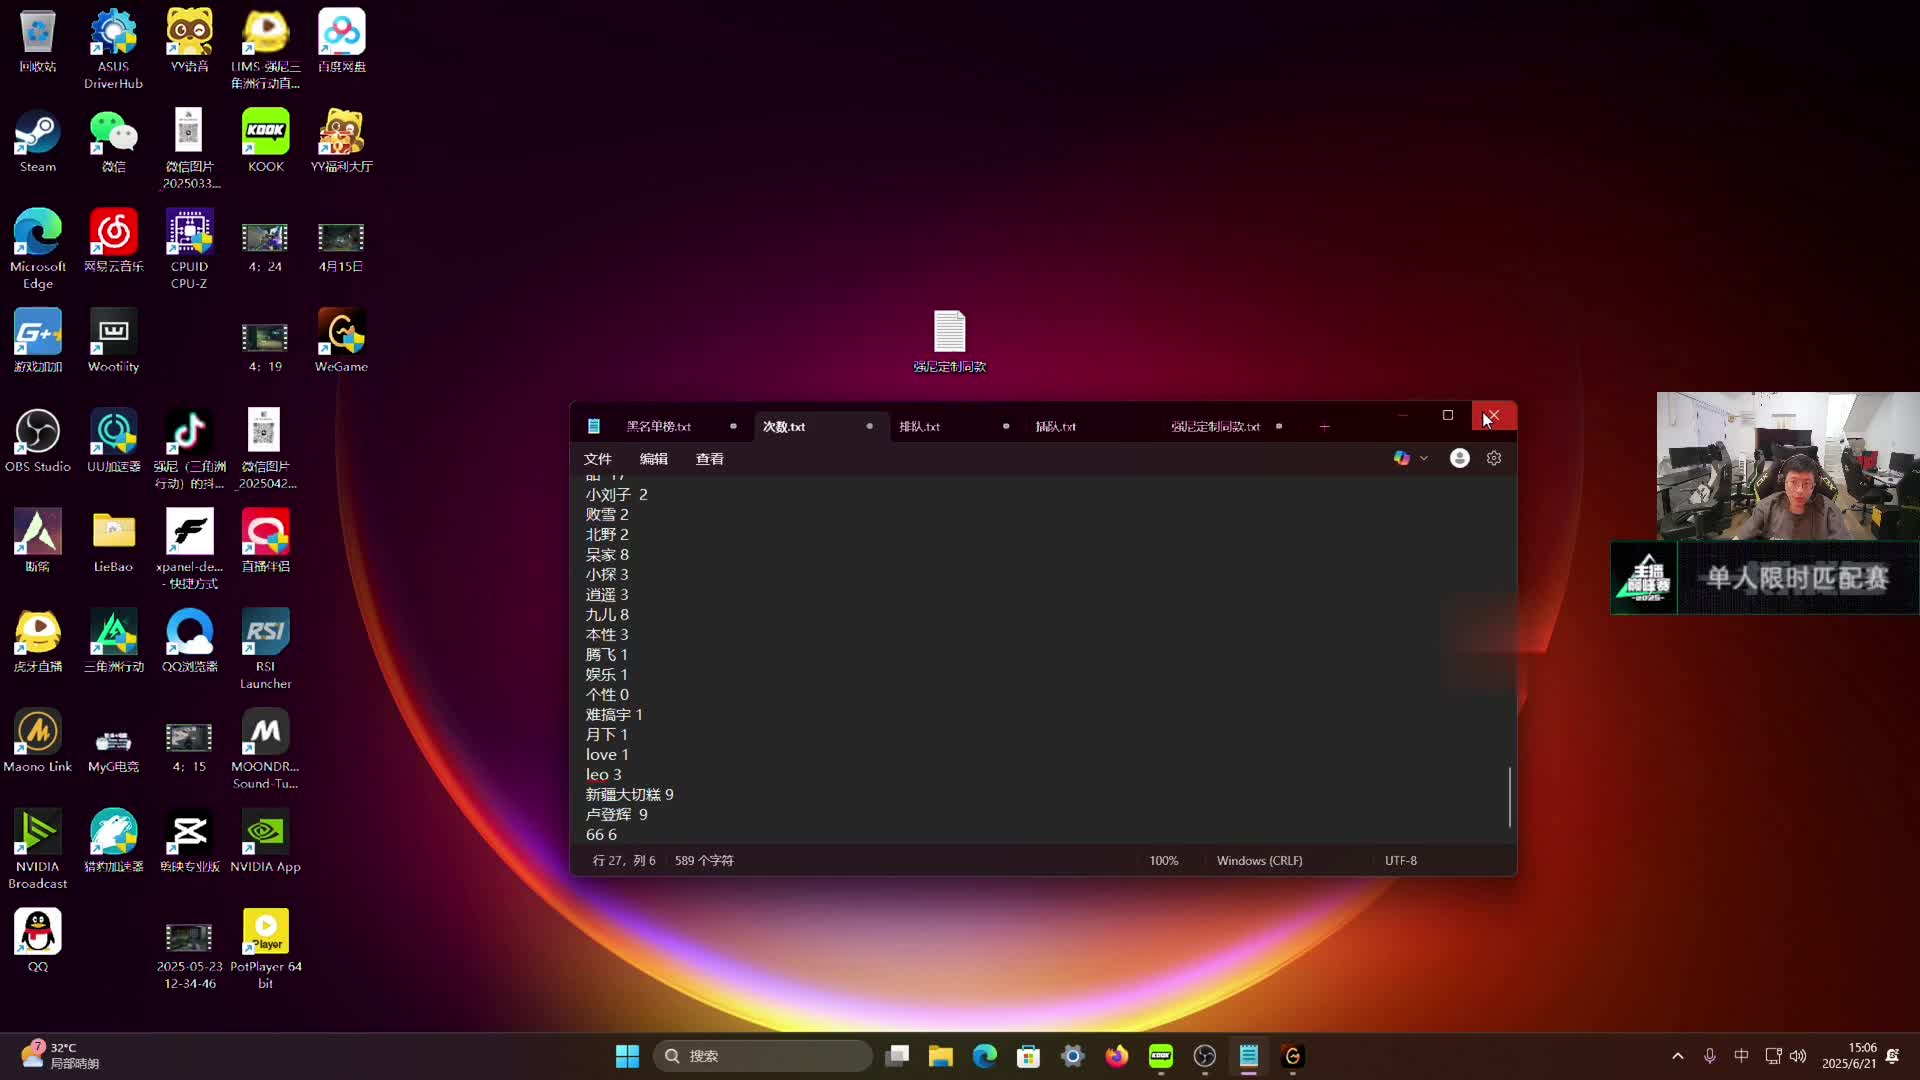1920x1080 pixels.
Task: Click the line leo 3 in text
Action: pos(604,775)
